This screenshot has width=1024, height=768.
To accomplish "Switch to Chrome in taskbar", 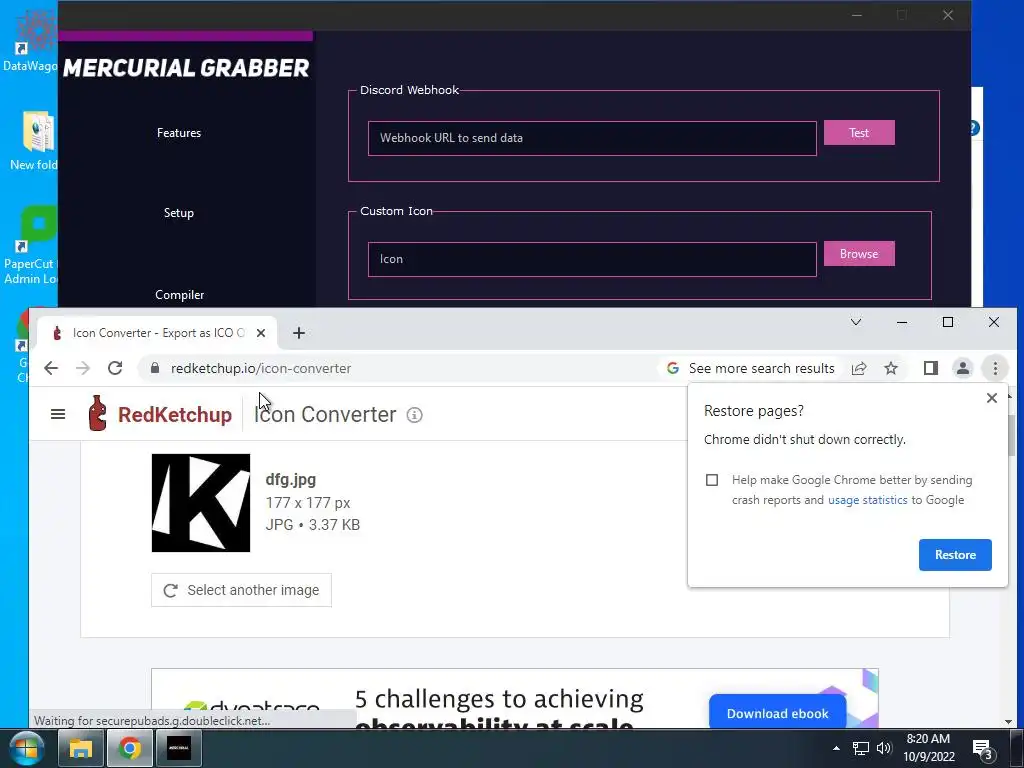I will (129, 748).
